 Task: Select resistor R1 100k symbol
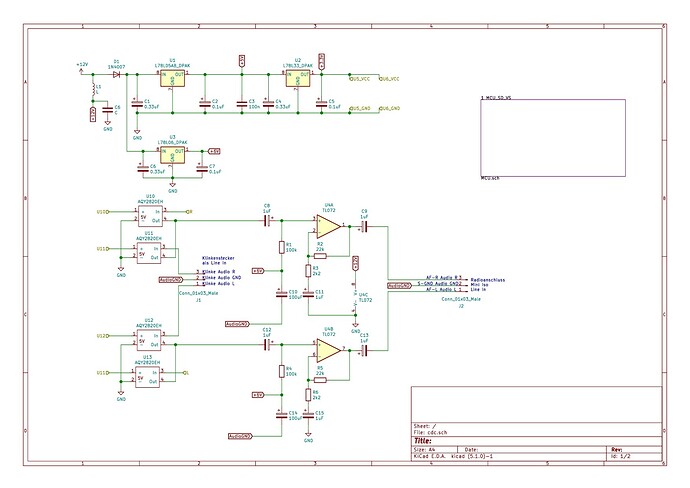tap(282, 248)
